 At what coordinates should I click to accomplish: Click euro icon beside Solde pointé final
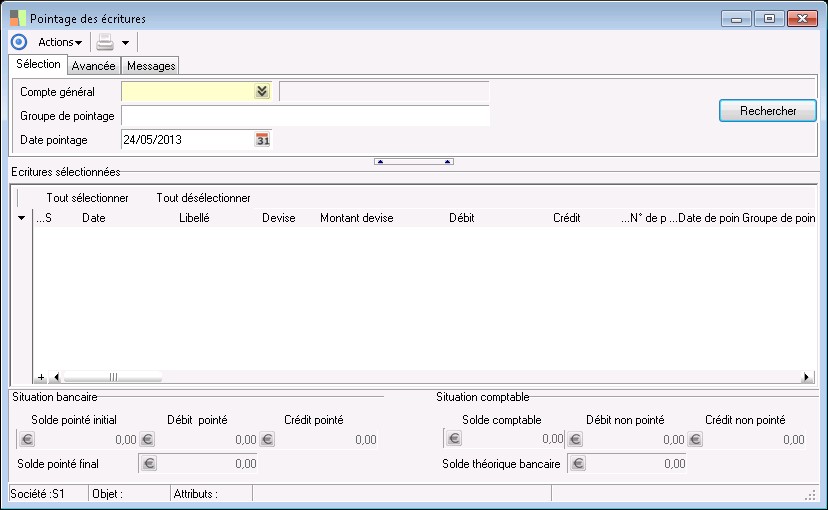pyautogui.click(x=148, y=463)
